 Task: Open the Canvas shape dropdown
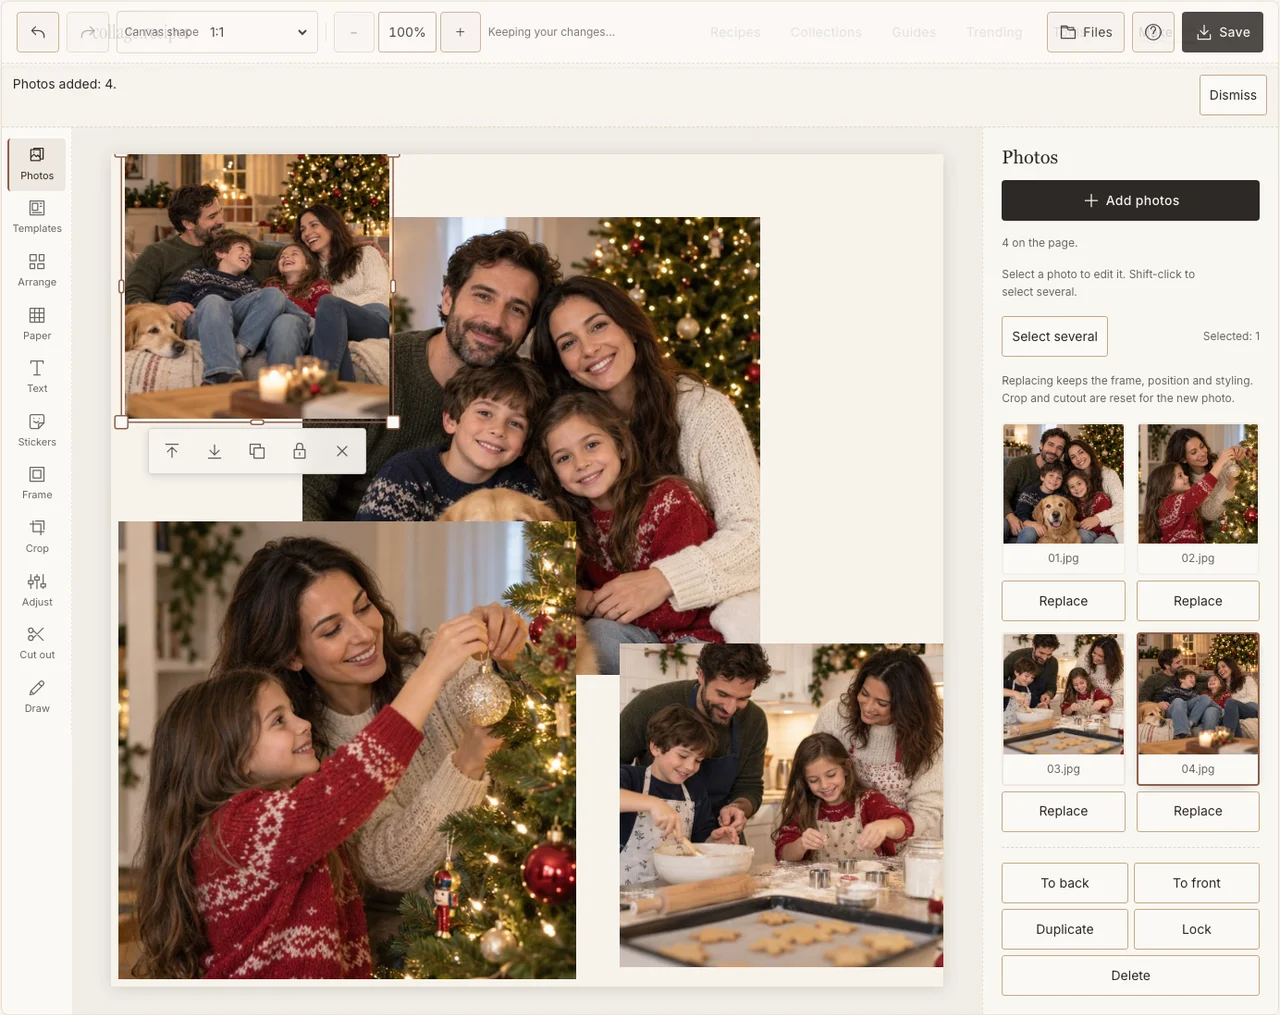[218, 32]
